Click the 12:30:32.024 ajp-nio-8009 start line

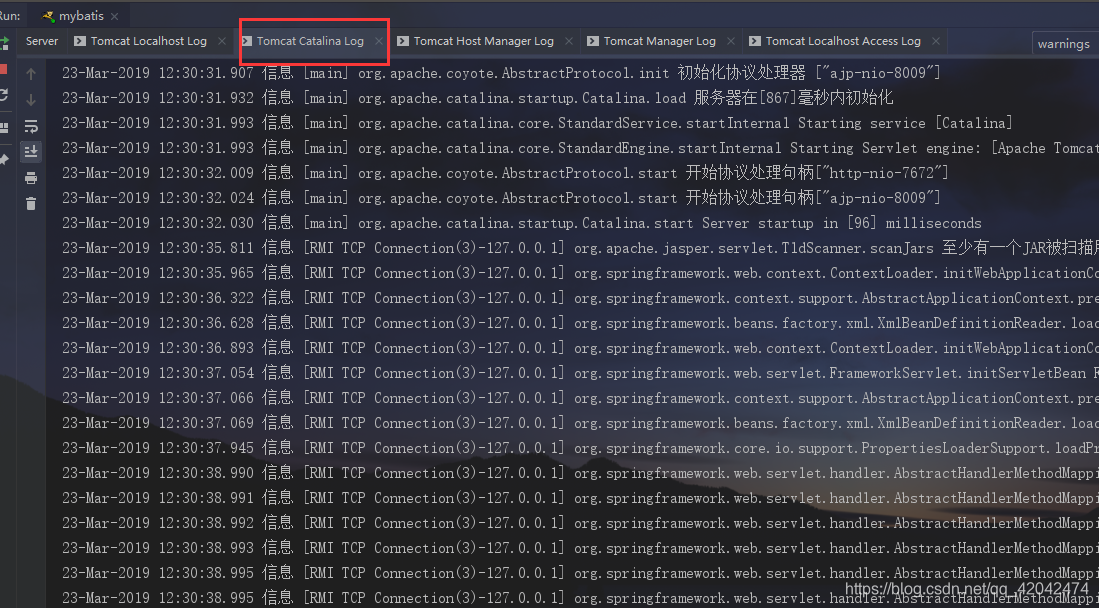click(x=501, y=198)
